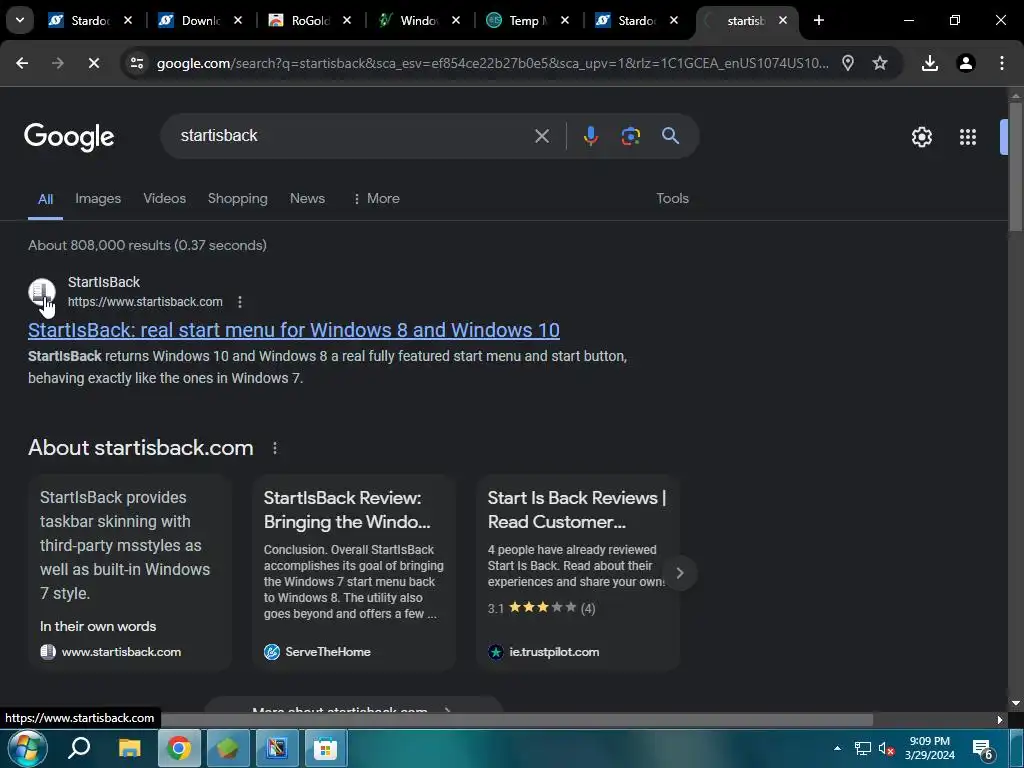Open File Explorer from taskbar
Screen dimensions: 1024x768
[x=129, y=748]
